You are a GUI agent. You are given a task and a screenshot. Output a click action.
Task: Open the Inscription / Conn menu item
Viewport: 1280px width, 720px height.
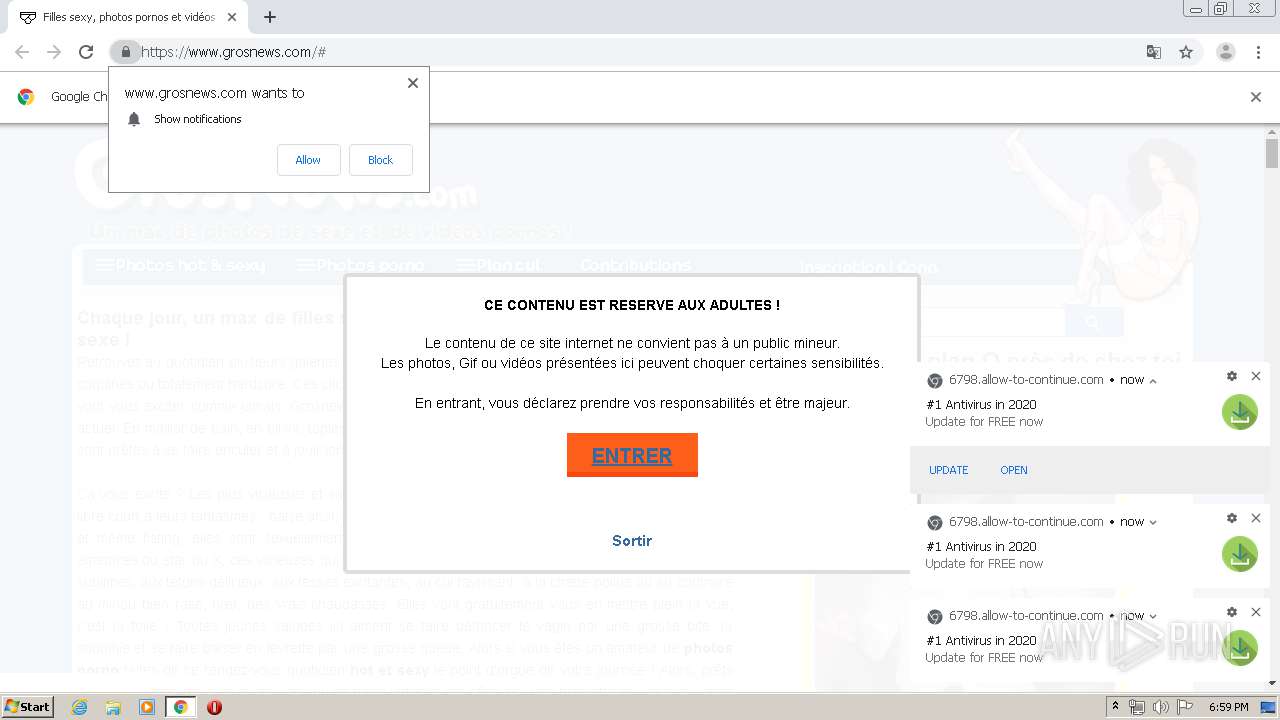(x=868, y=267)
